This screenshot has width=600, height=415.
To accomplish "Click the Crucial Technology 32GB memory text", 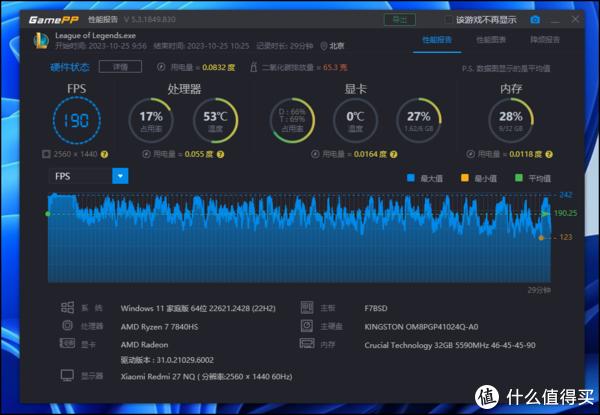I will pos(450,345).
